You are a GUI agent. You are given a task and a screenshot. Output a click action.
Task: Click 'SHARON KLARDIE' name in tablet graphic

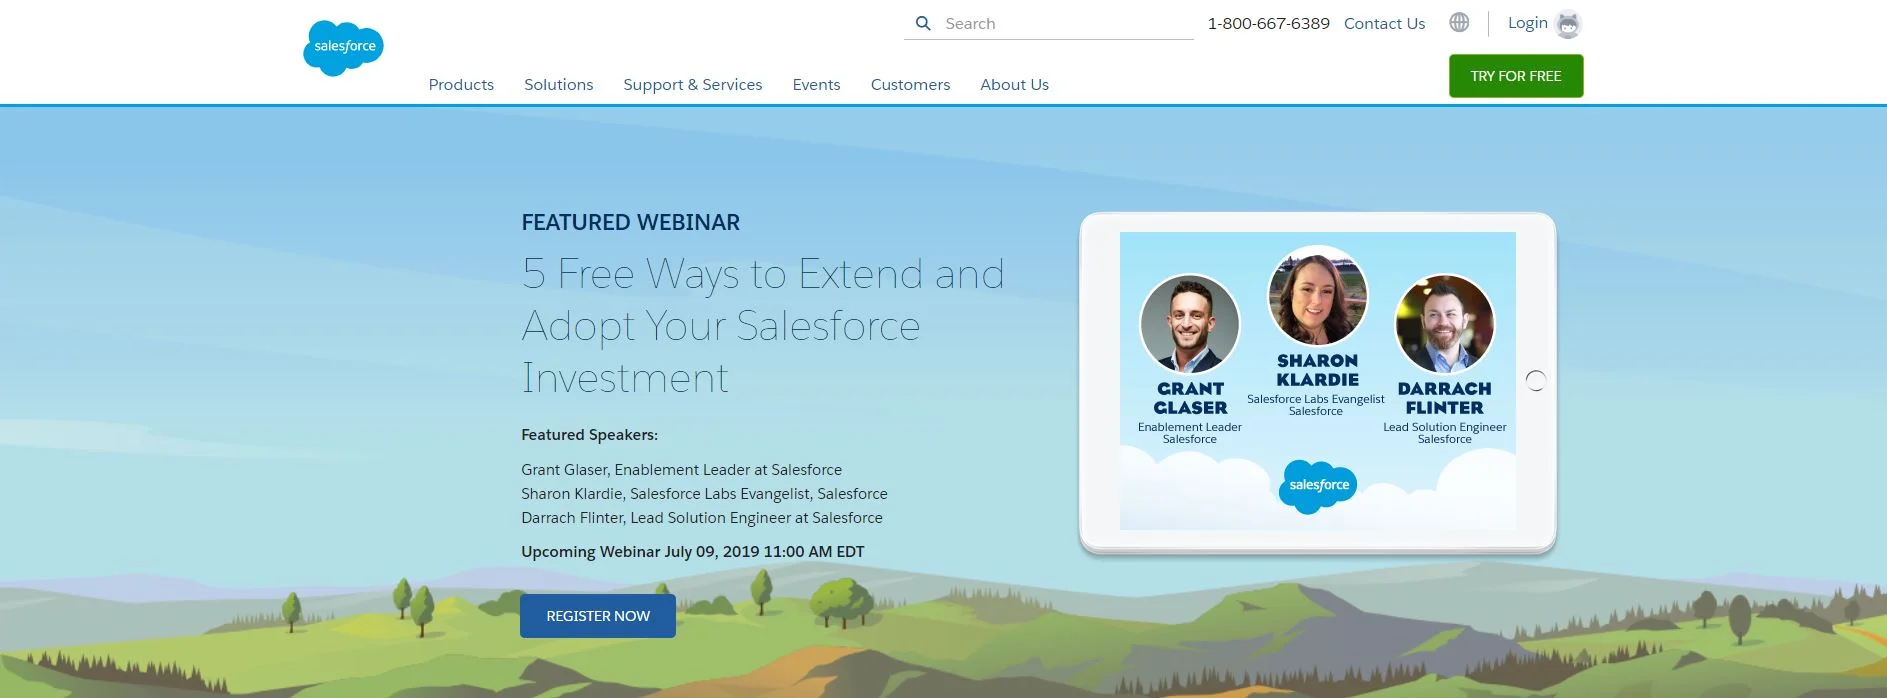click(1317, 370)
